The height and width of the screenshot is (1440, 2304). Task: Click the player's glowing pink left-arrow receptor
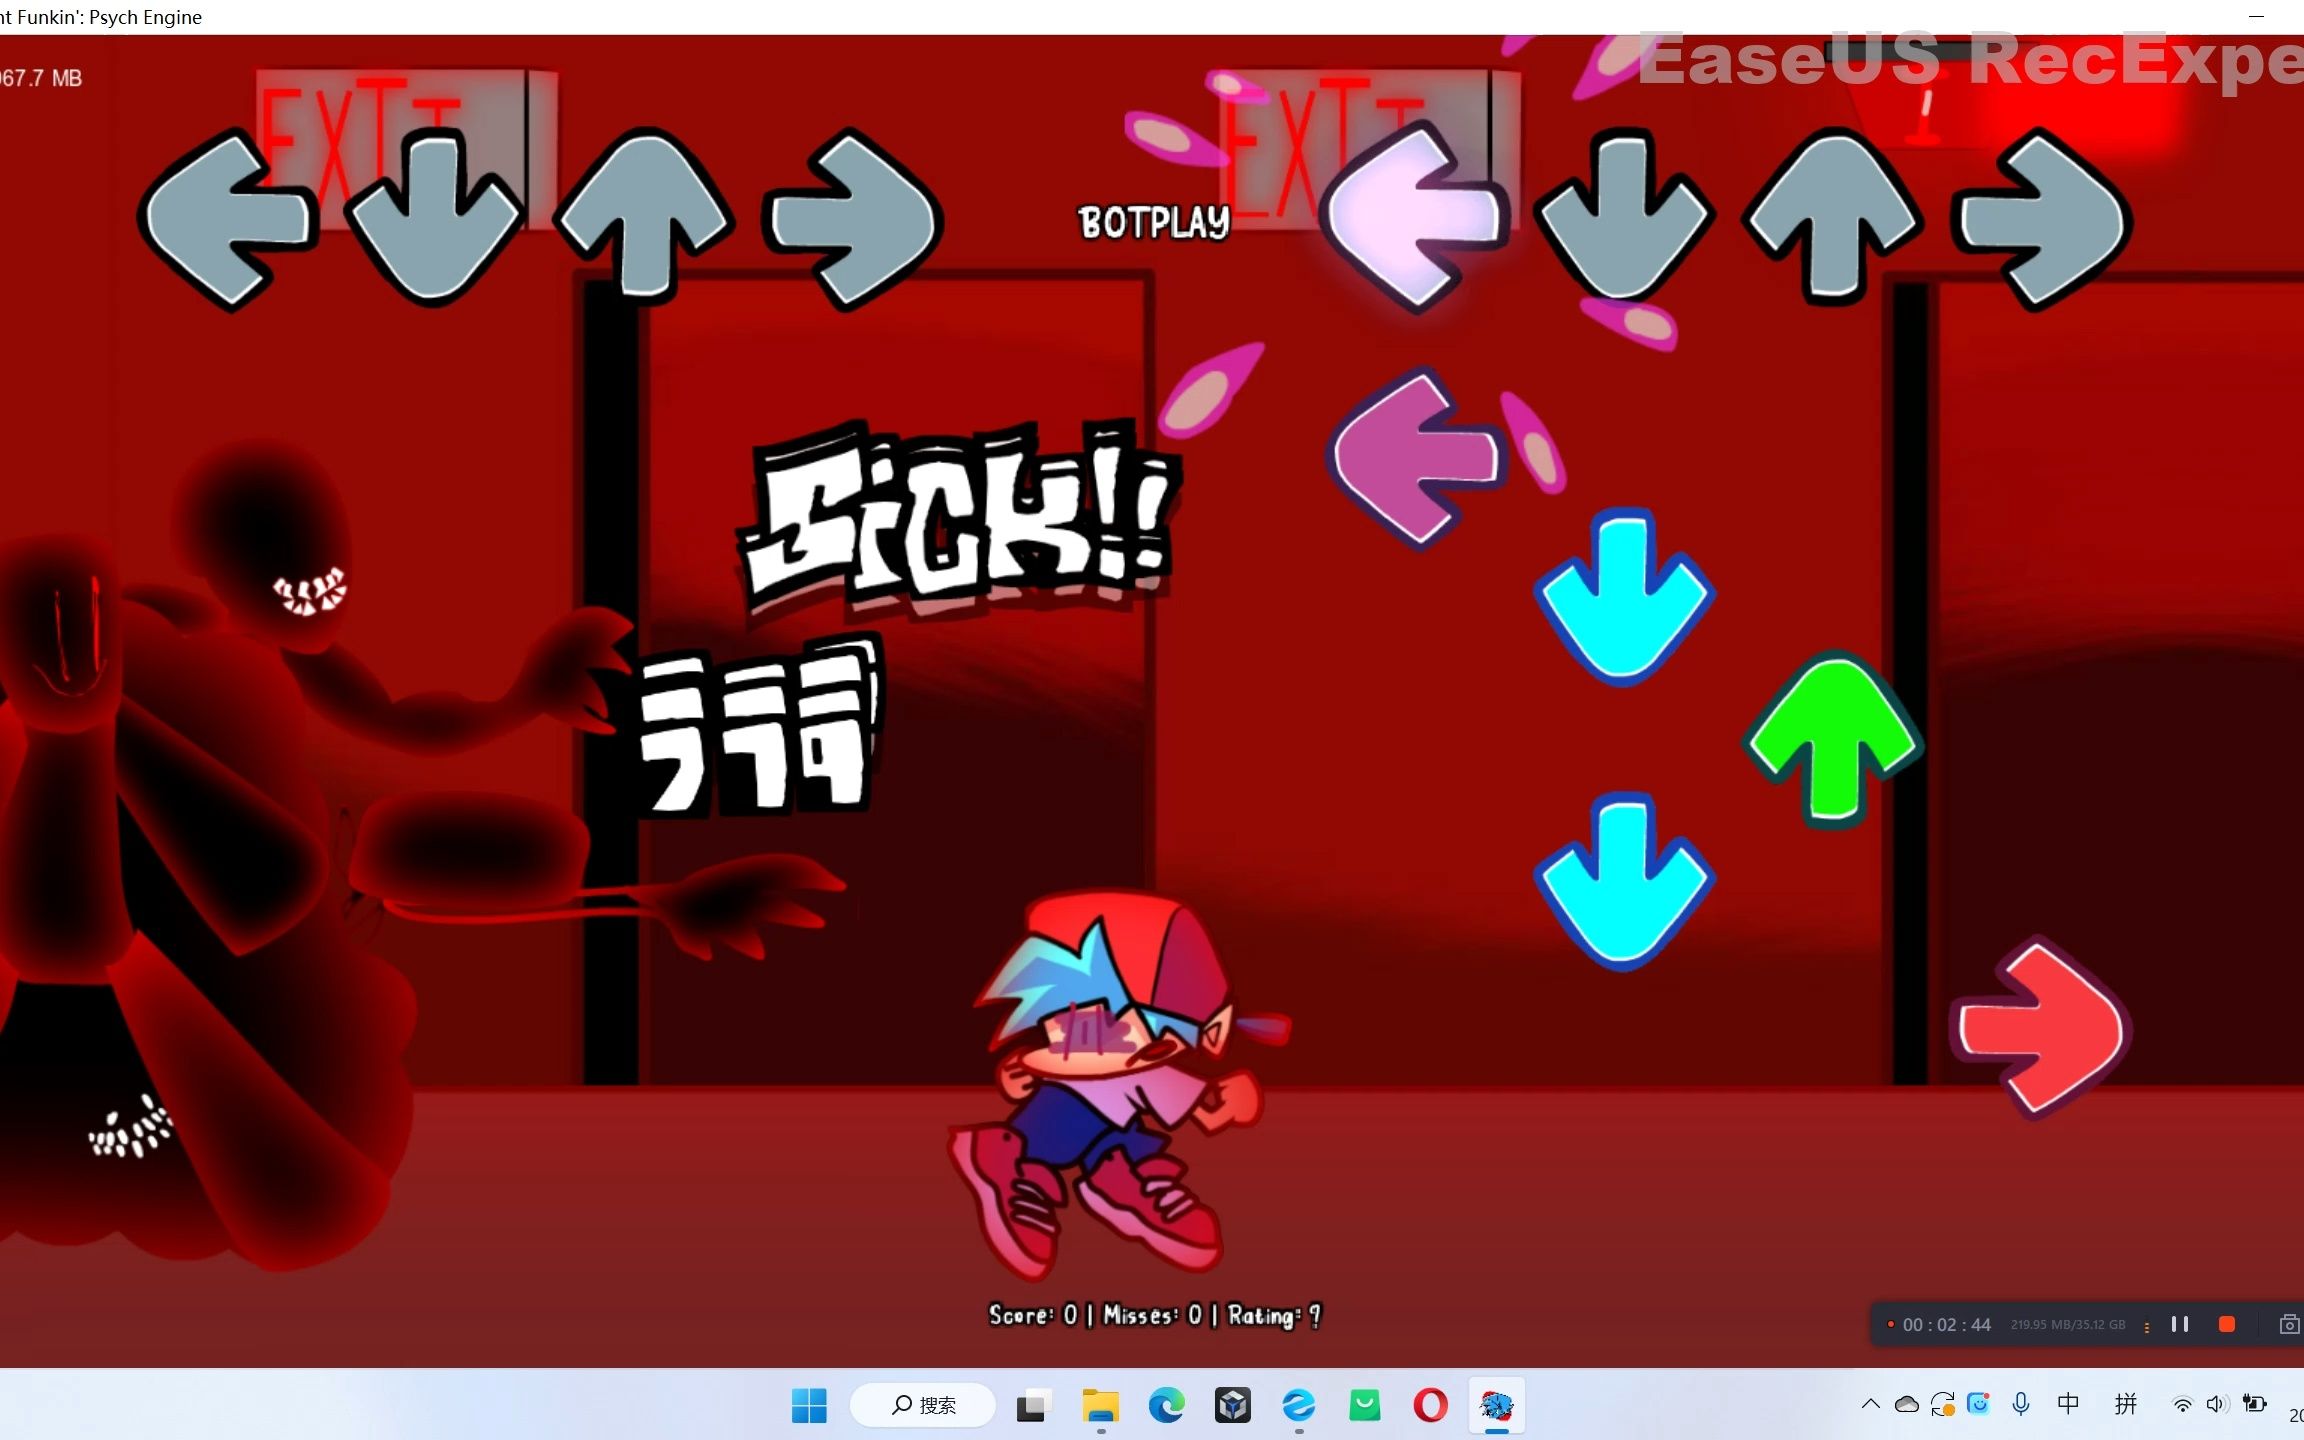[x=1414, y=216]
